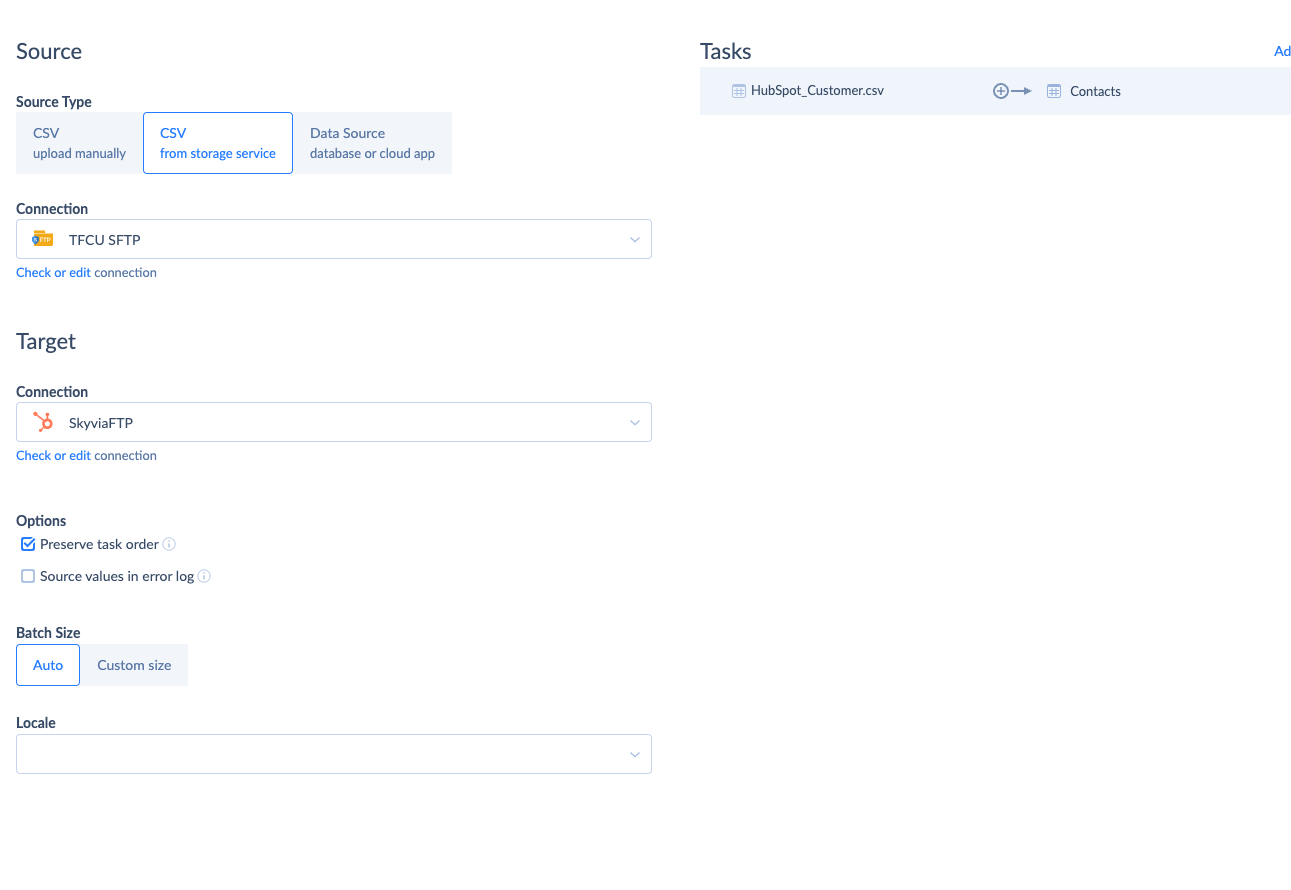
Task: Click Check or edit connection under Target
Action: [86, 455]
